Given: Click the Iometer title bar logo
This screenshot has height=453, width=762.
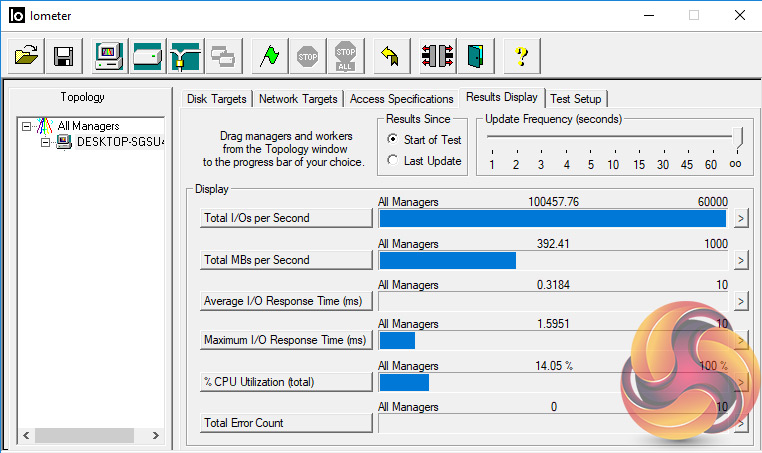Looking at the screenshot, I should pyautogui.click(x=17, y=15).
